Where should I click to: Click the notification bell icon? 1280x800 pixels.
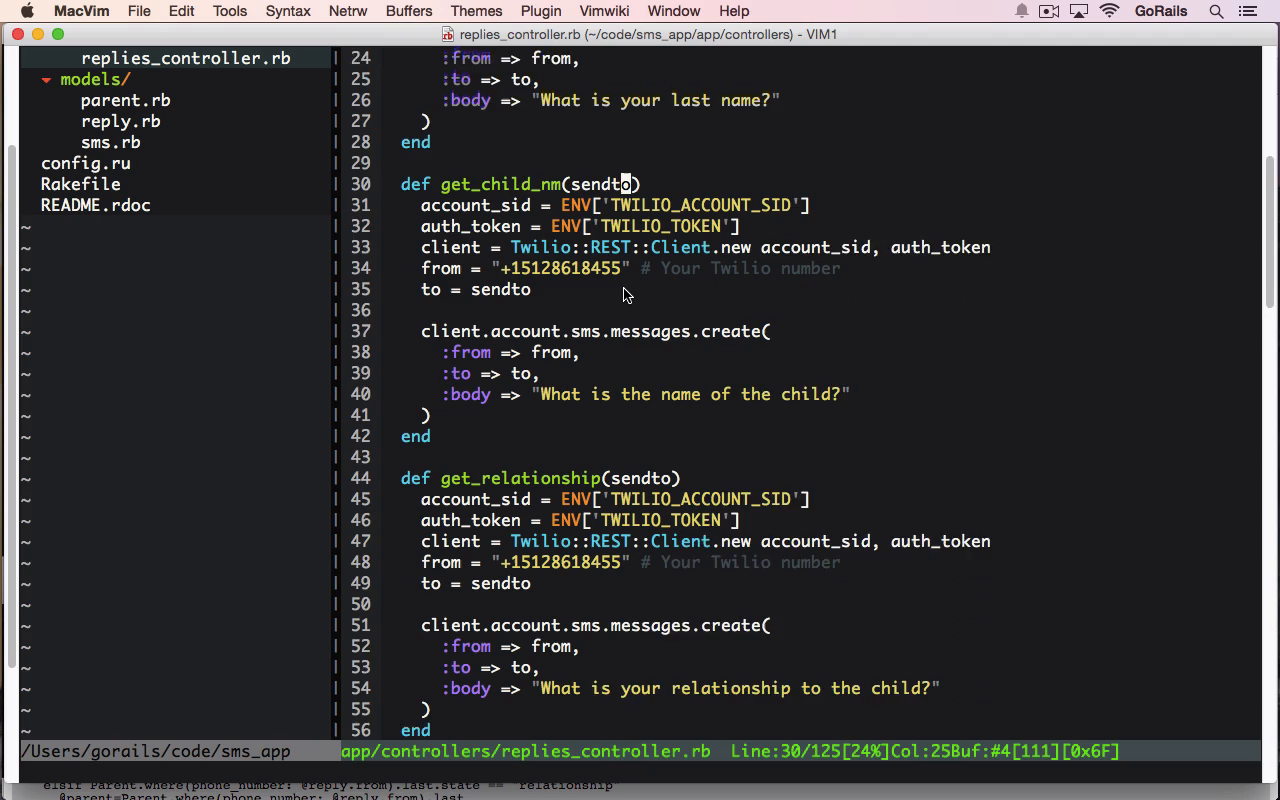coord(1022,11)
